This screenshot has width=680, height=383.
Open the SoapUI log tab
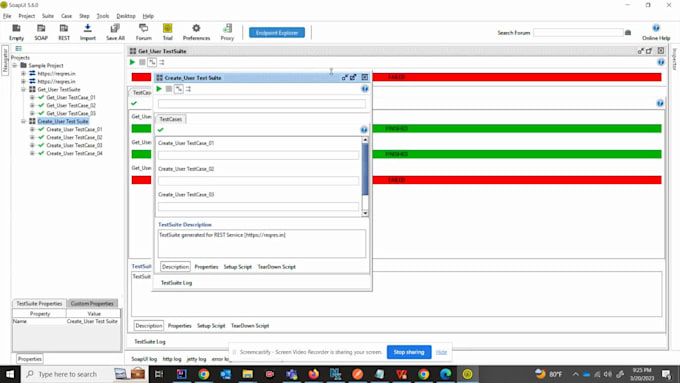pos(144,359)
